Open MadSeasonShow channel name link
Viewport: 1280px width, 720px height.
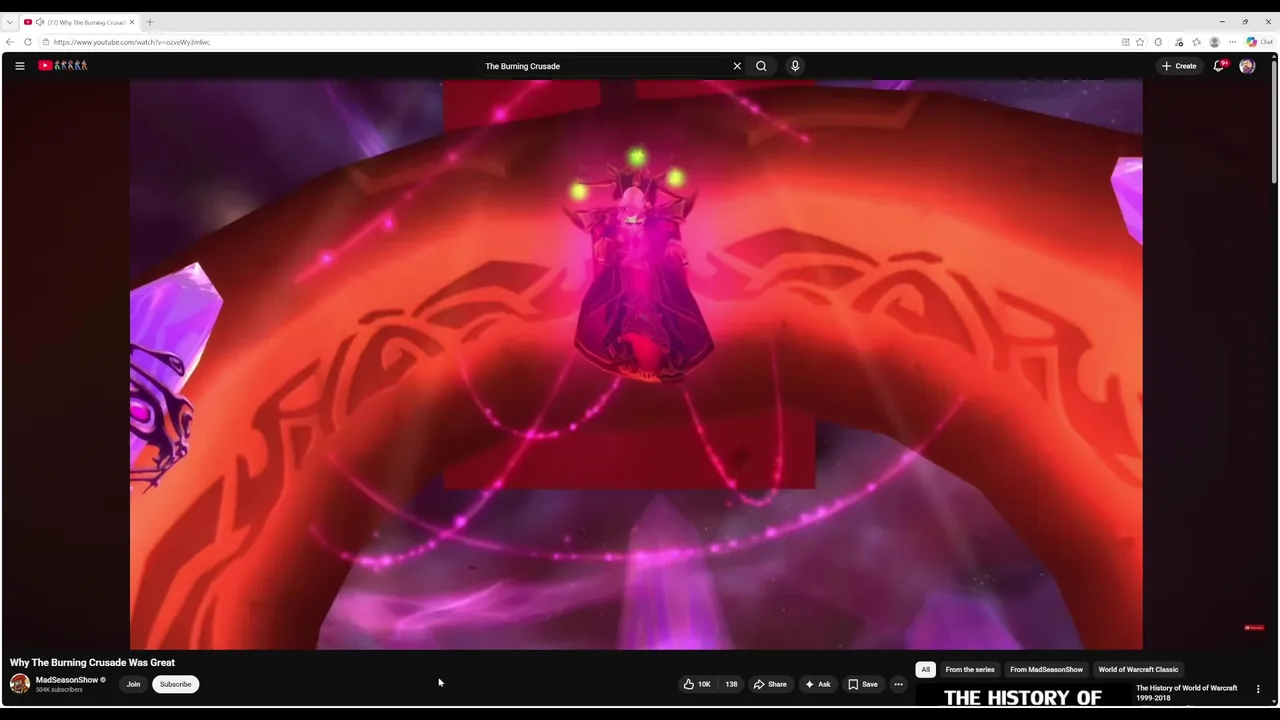point(67,680)
